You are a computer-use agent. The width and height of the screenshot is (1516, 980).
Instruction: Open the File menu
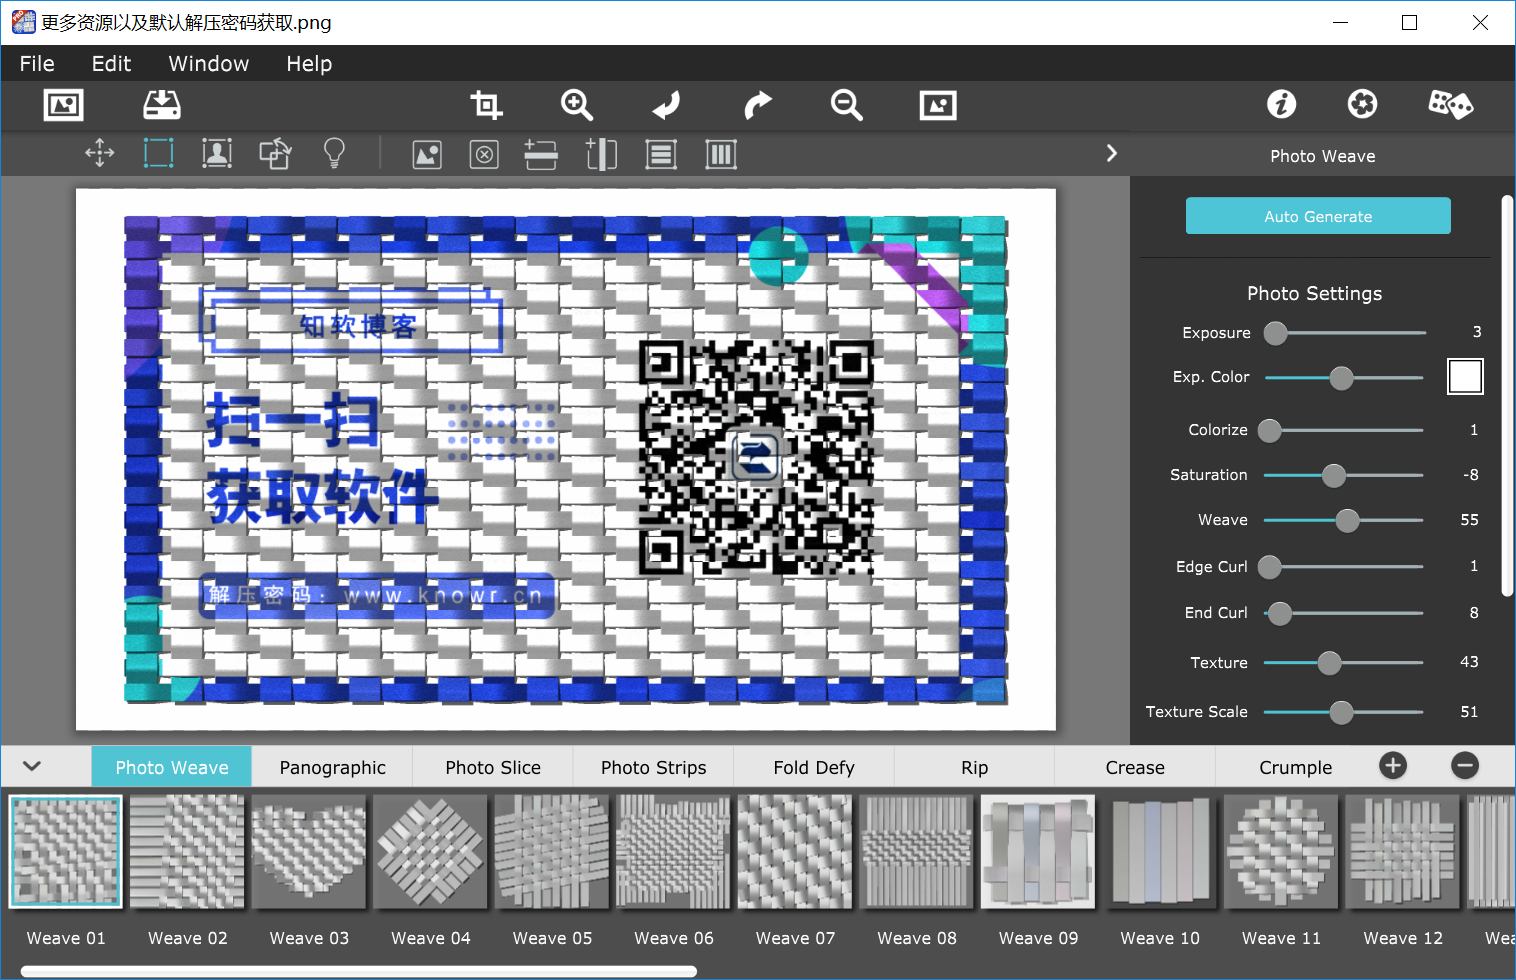coord(37,64)
